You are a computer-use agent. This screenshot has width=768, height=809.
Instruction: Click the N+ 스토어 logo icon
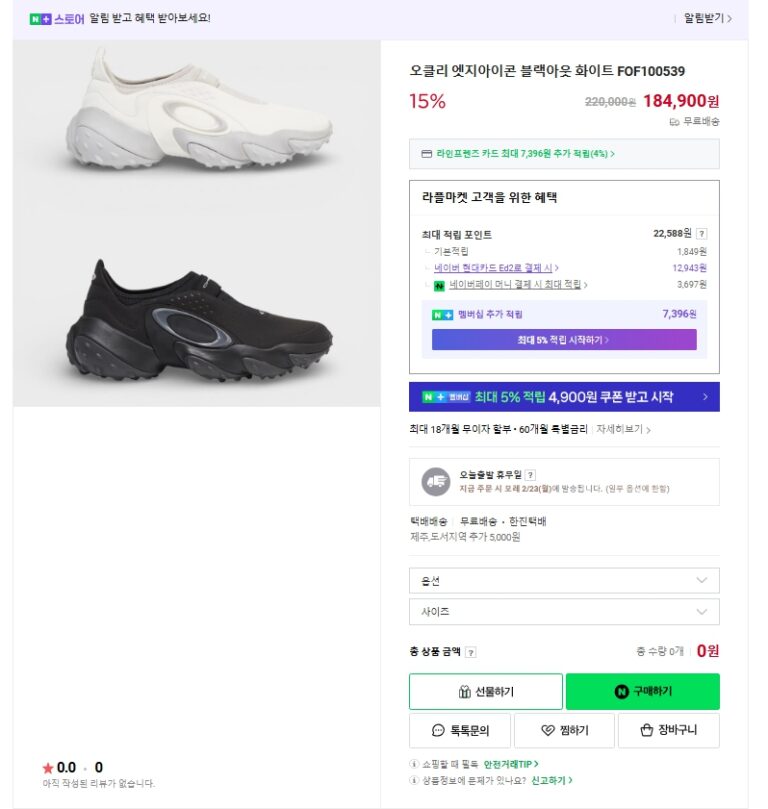tap(40, 18)
